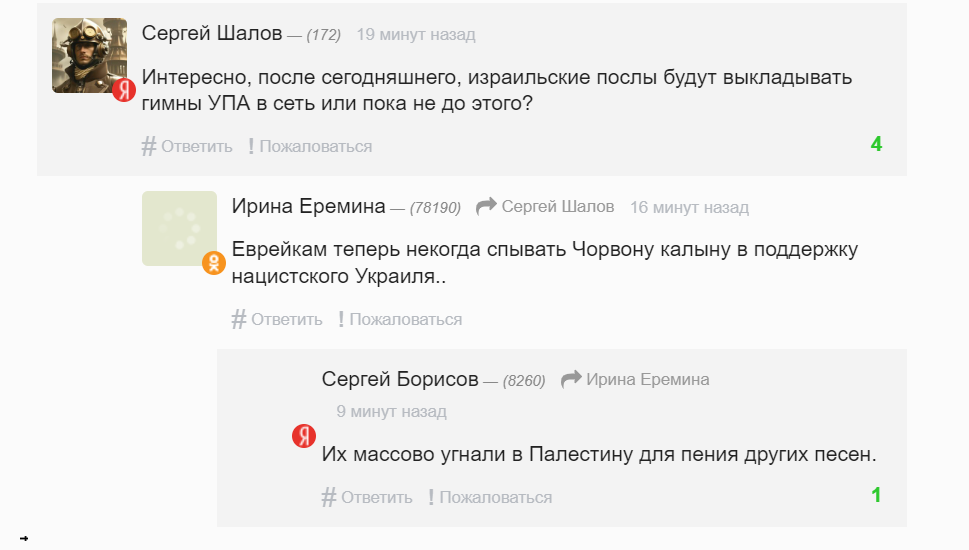969x550 pixels.
Task: Report Сергей Борисов's comment via Пожаловаться
Action: [x=495, y=497]
